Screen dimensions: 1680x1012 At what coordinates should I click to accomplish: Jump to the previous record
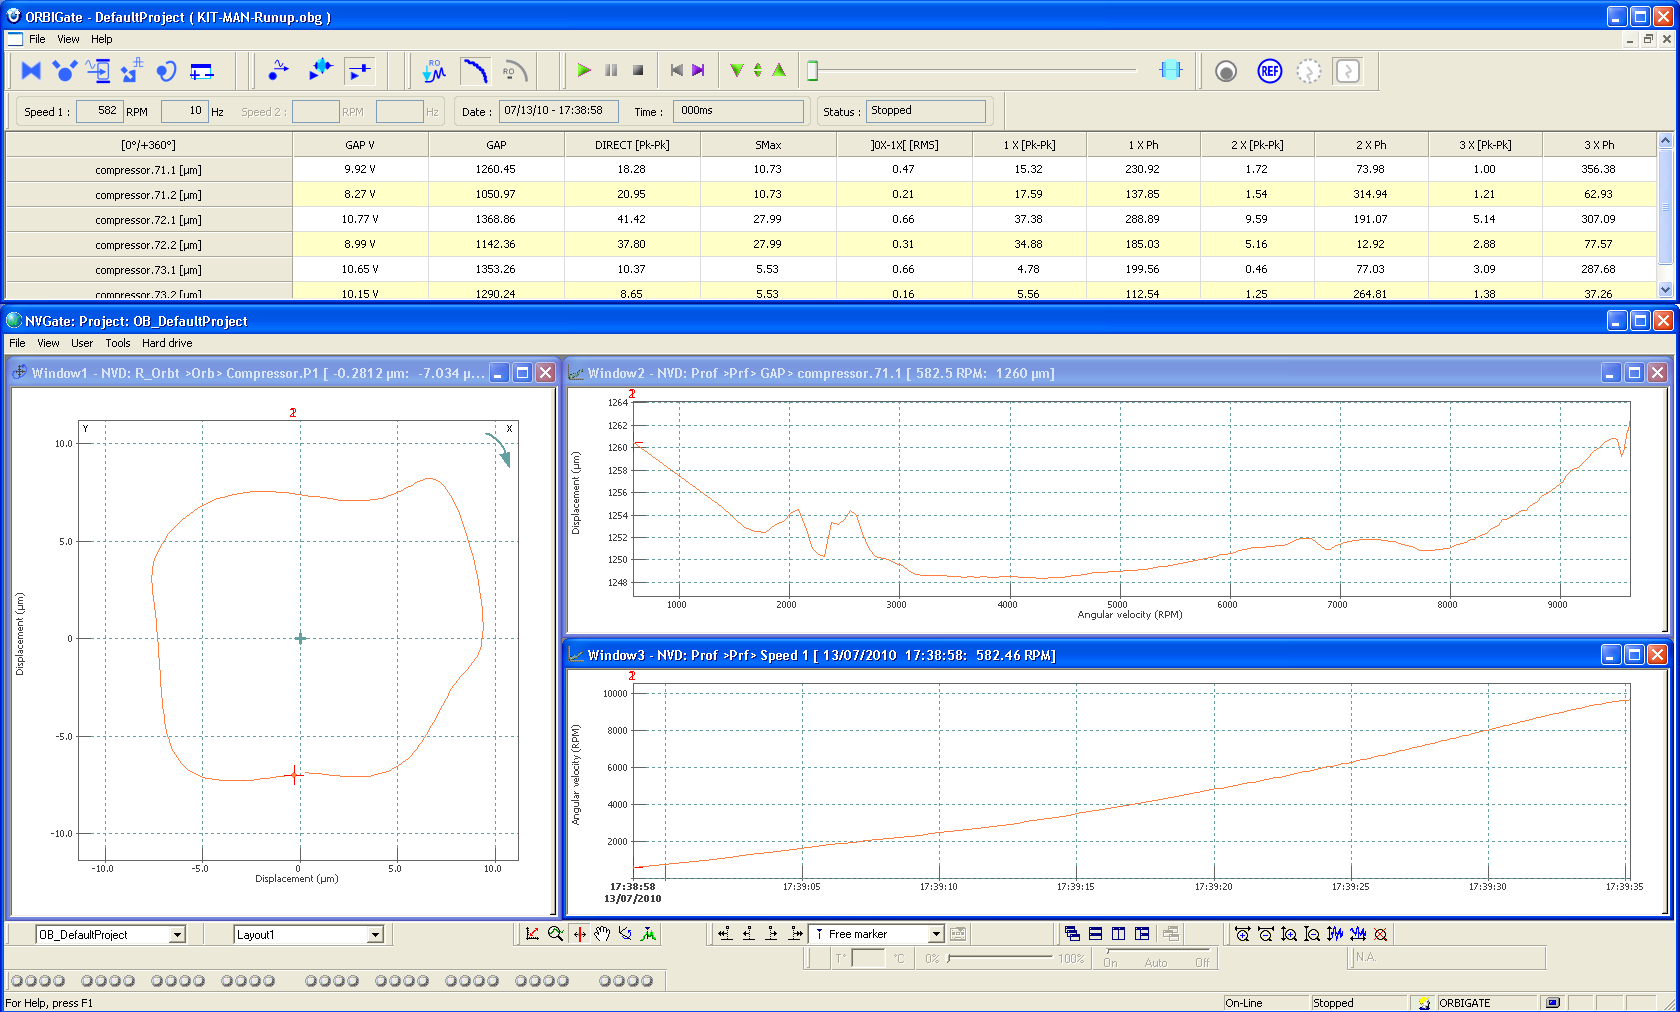tap(677, 71)
